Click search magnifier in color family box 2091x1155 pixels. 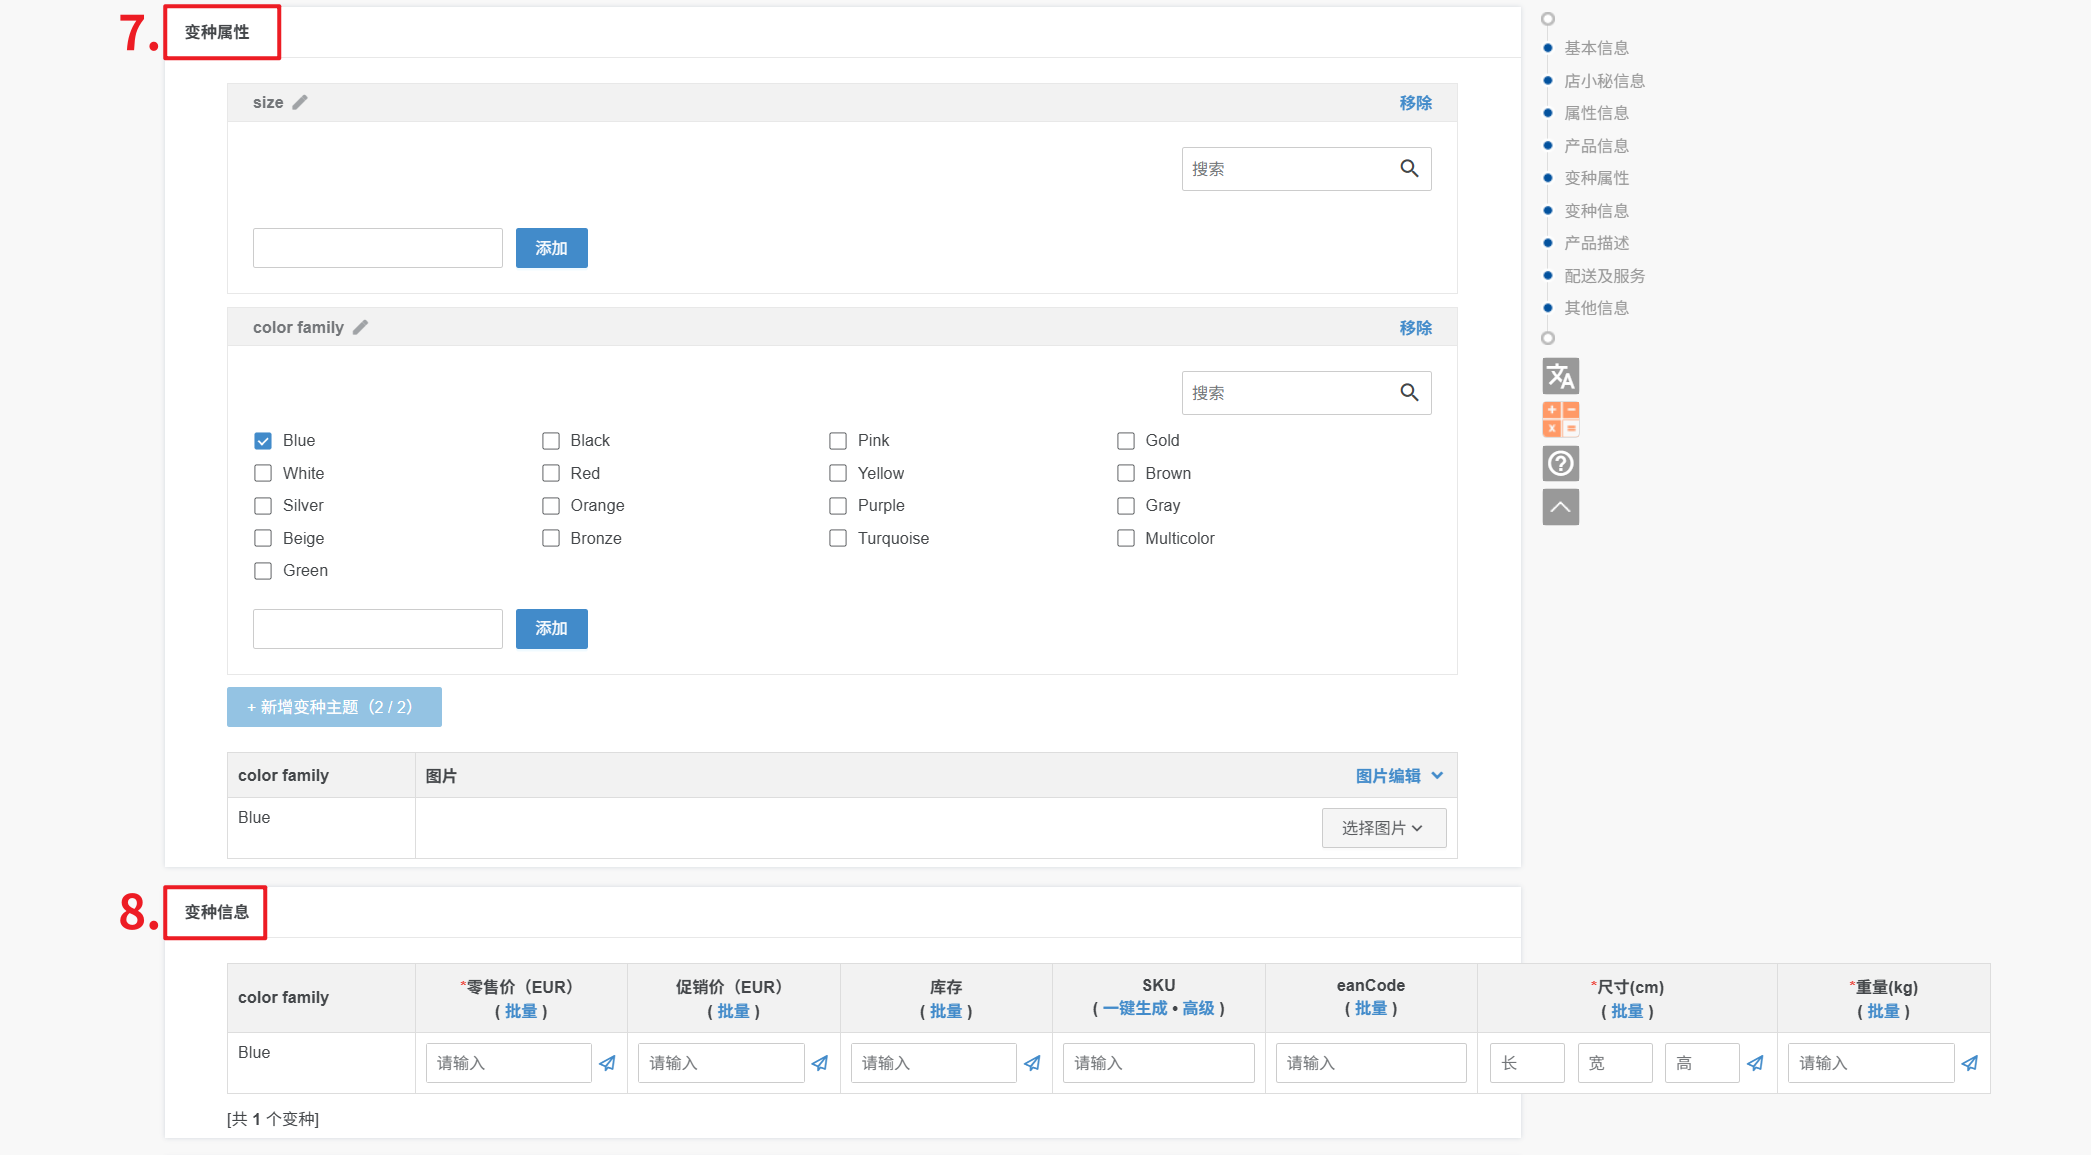1409,393
